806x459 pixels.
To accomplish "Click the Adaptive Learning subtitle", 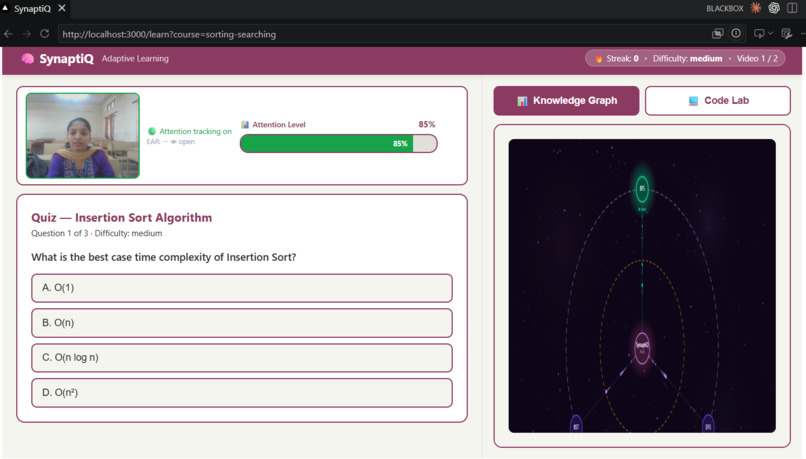I will [x=135, y=59].
